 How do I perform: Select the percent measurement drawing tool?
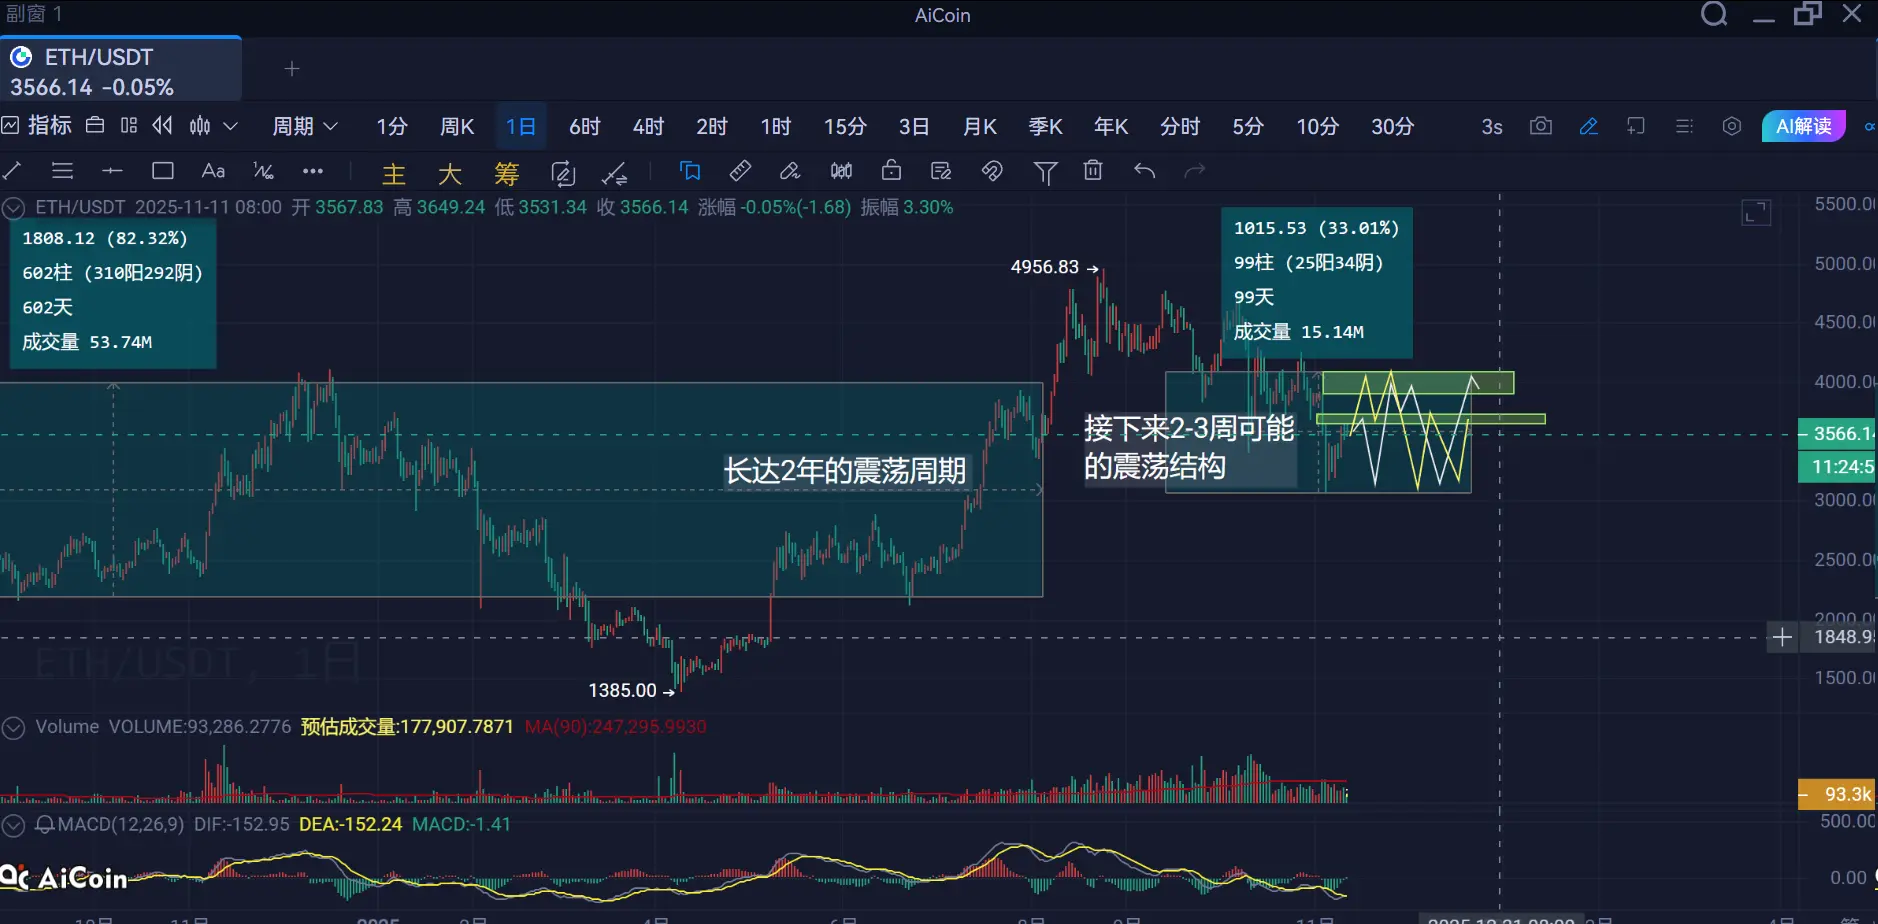coord(263,171)
